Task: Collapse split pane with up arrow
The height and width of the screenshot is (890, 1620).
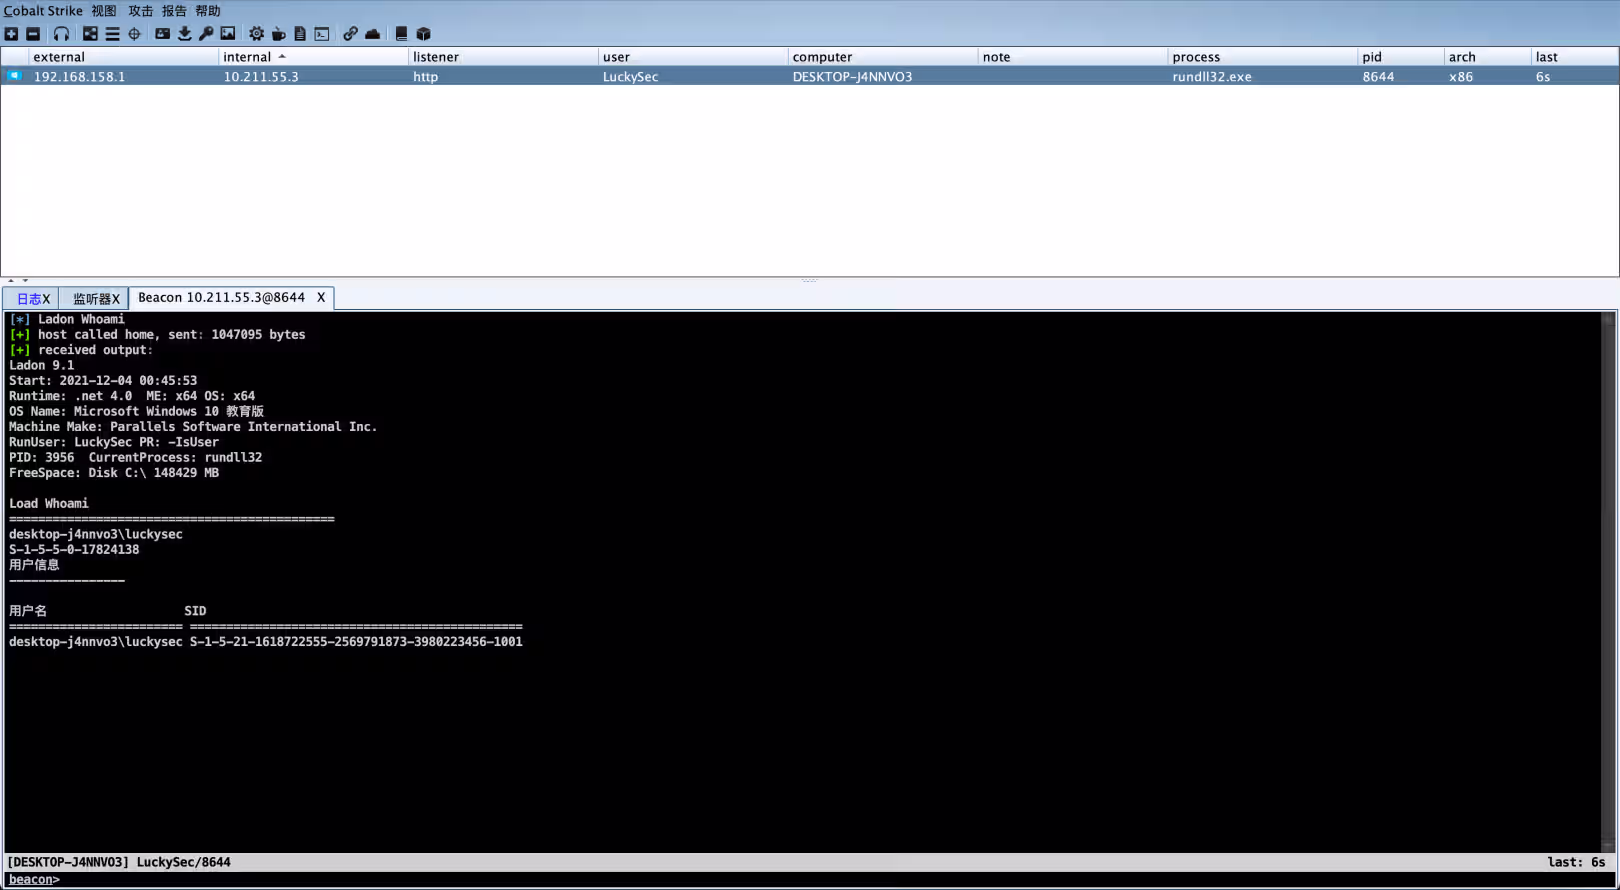Action: tap(11, 281)
